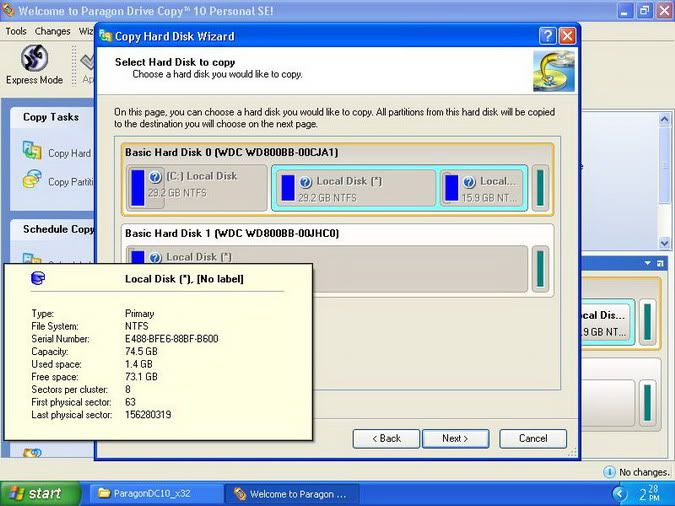Close the Copy Hard Disk Wizard
The height and width of the screenshot is (506, 675).
click(567, 36)
